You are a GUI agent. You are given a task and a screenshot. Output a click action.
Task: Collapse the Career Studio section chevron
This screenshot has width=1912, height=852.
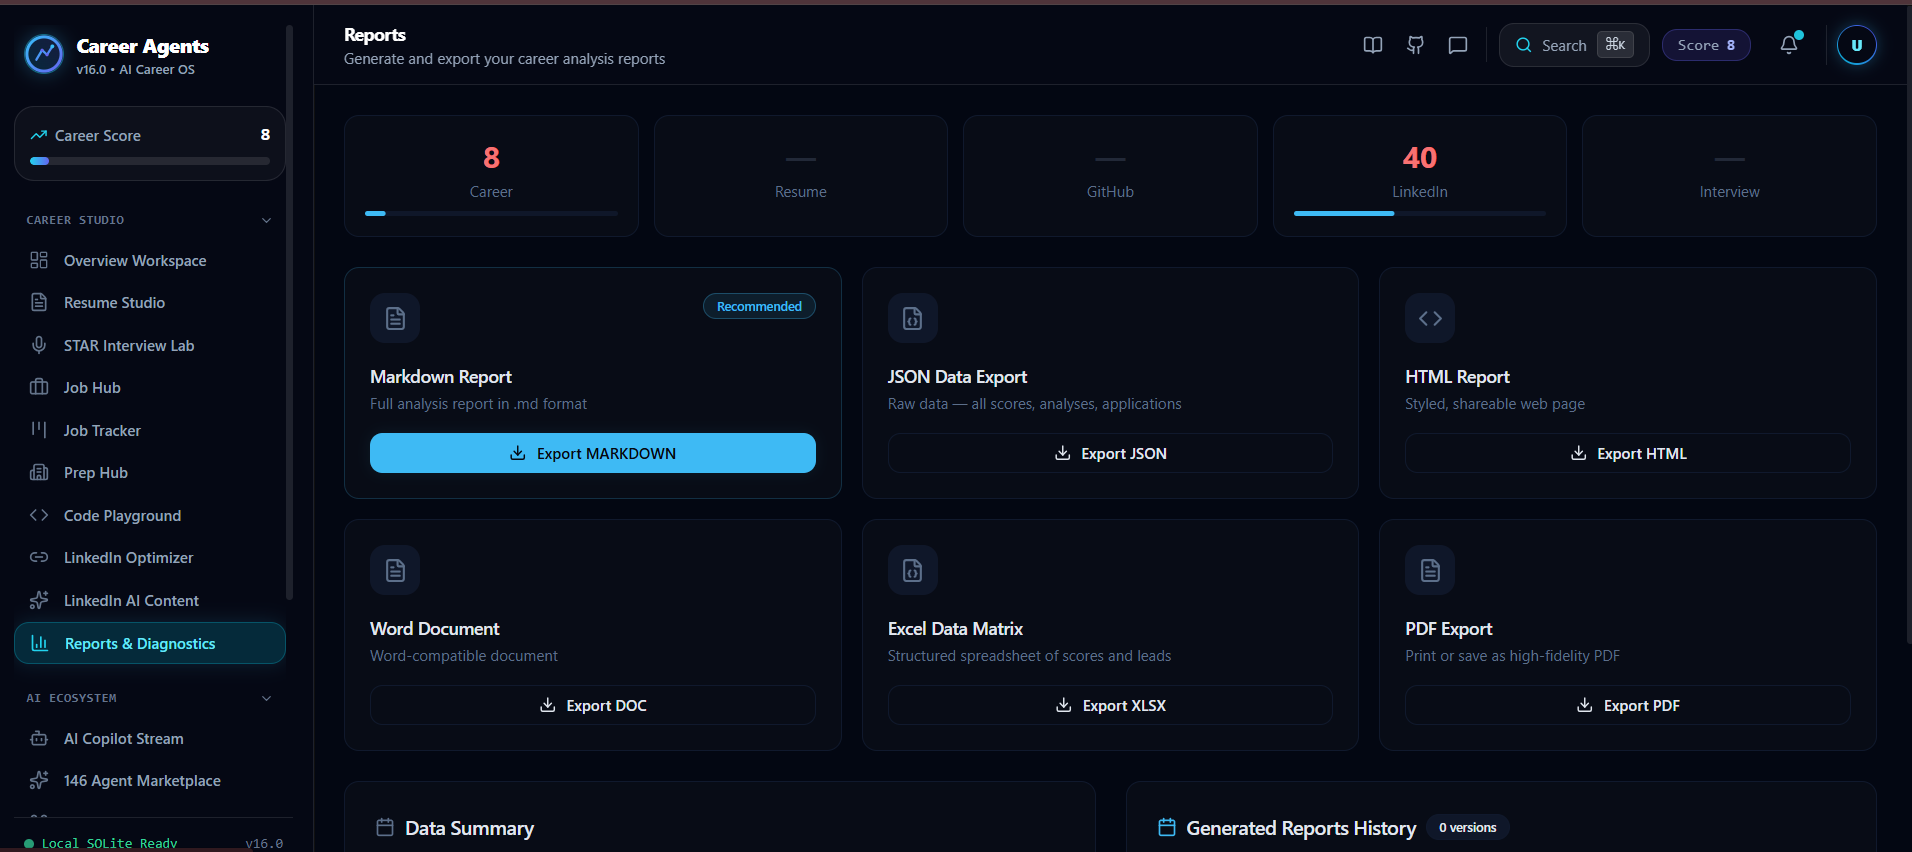266,220
